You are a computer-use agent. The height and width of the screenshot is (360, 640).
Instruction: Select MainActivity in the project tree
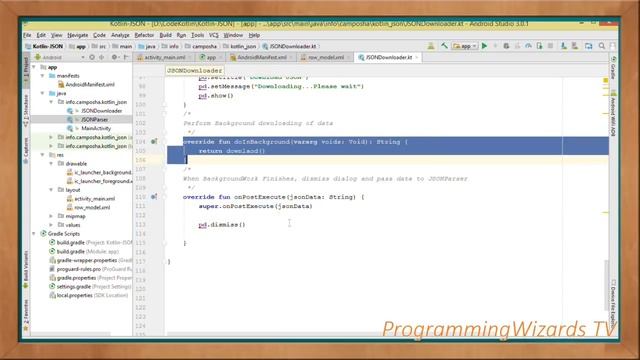point(96,129)
